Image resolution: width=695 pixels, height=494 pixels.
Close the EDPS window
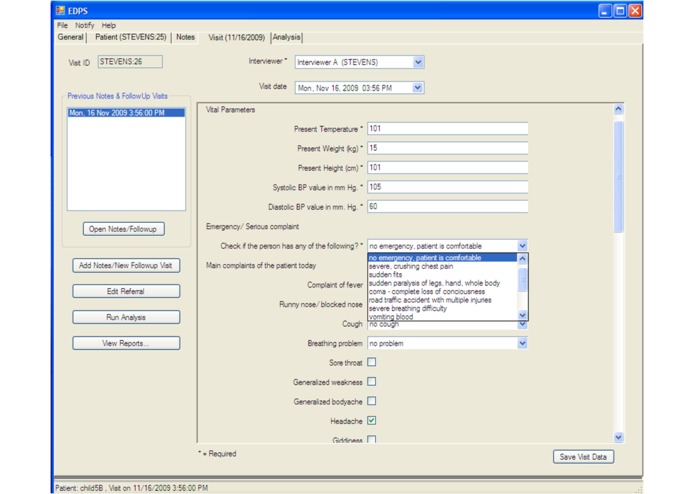[x=635, y=11]
